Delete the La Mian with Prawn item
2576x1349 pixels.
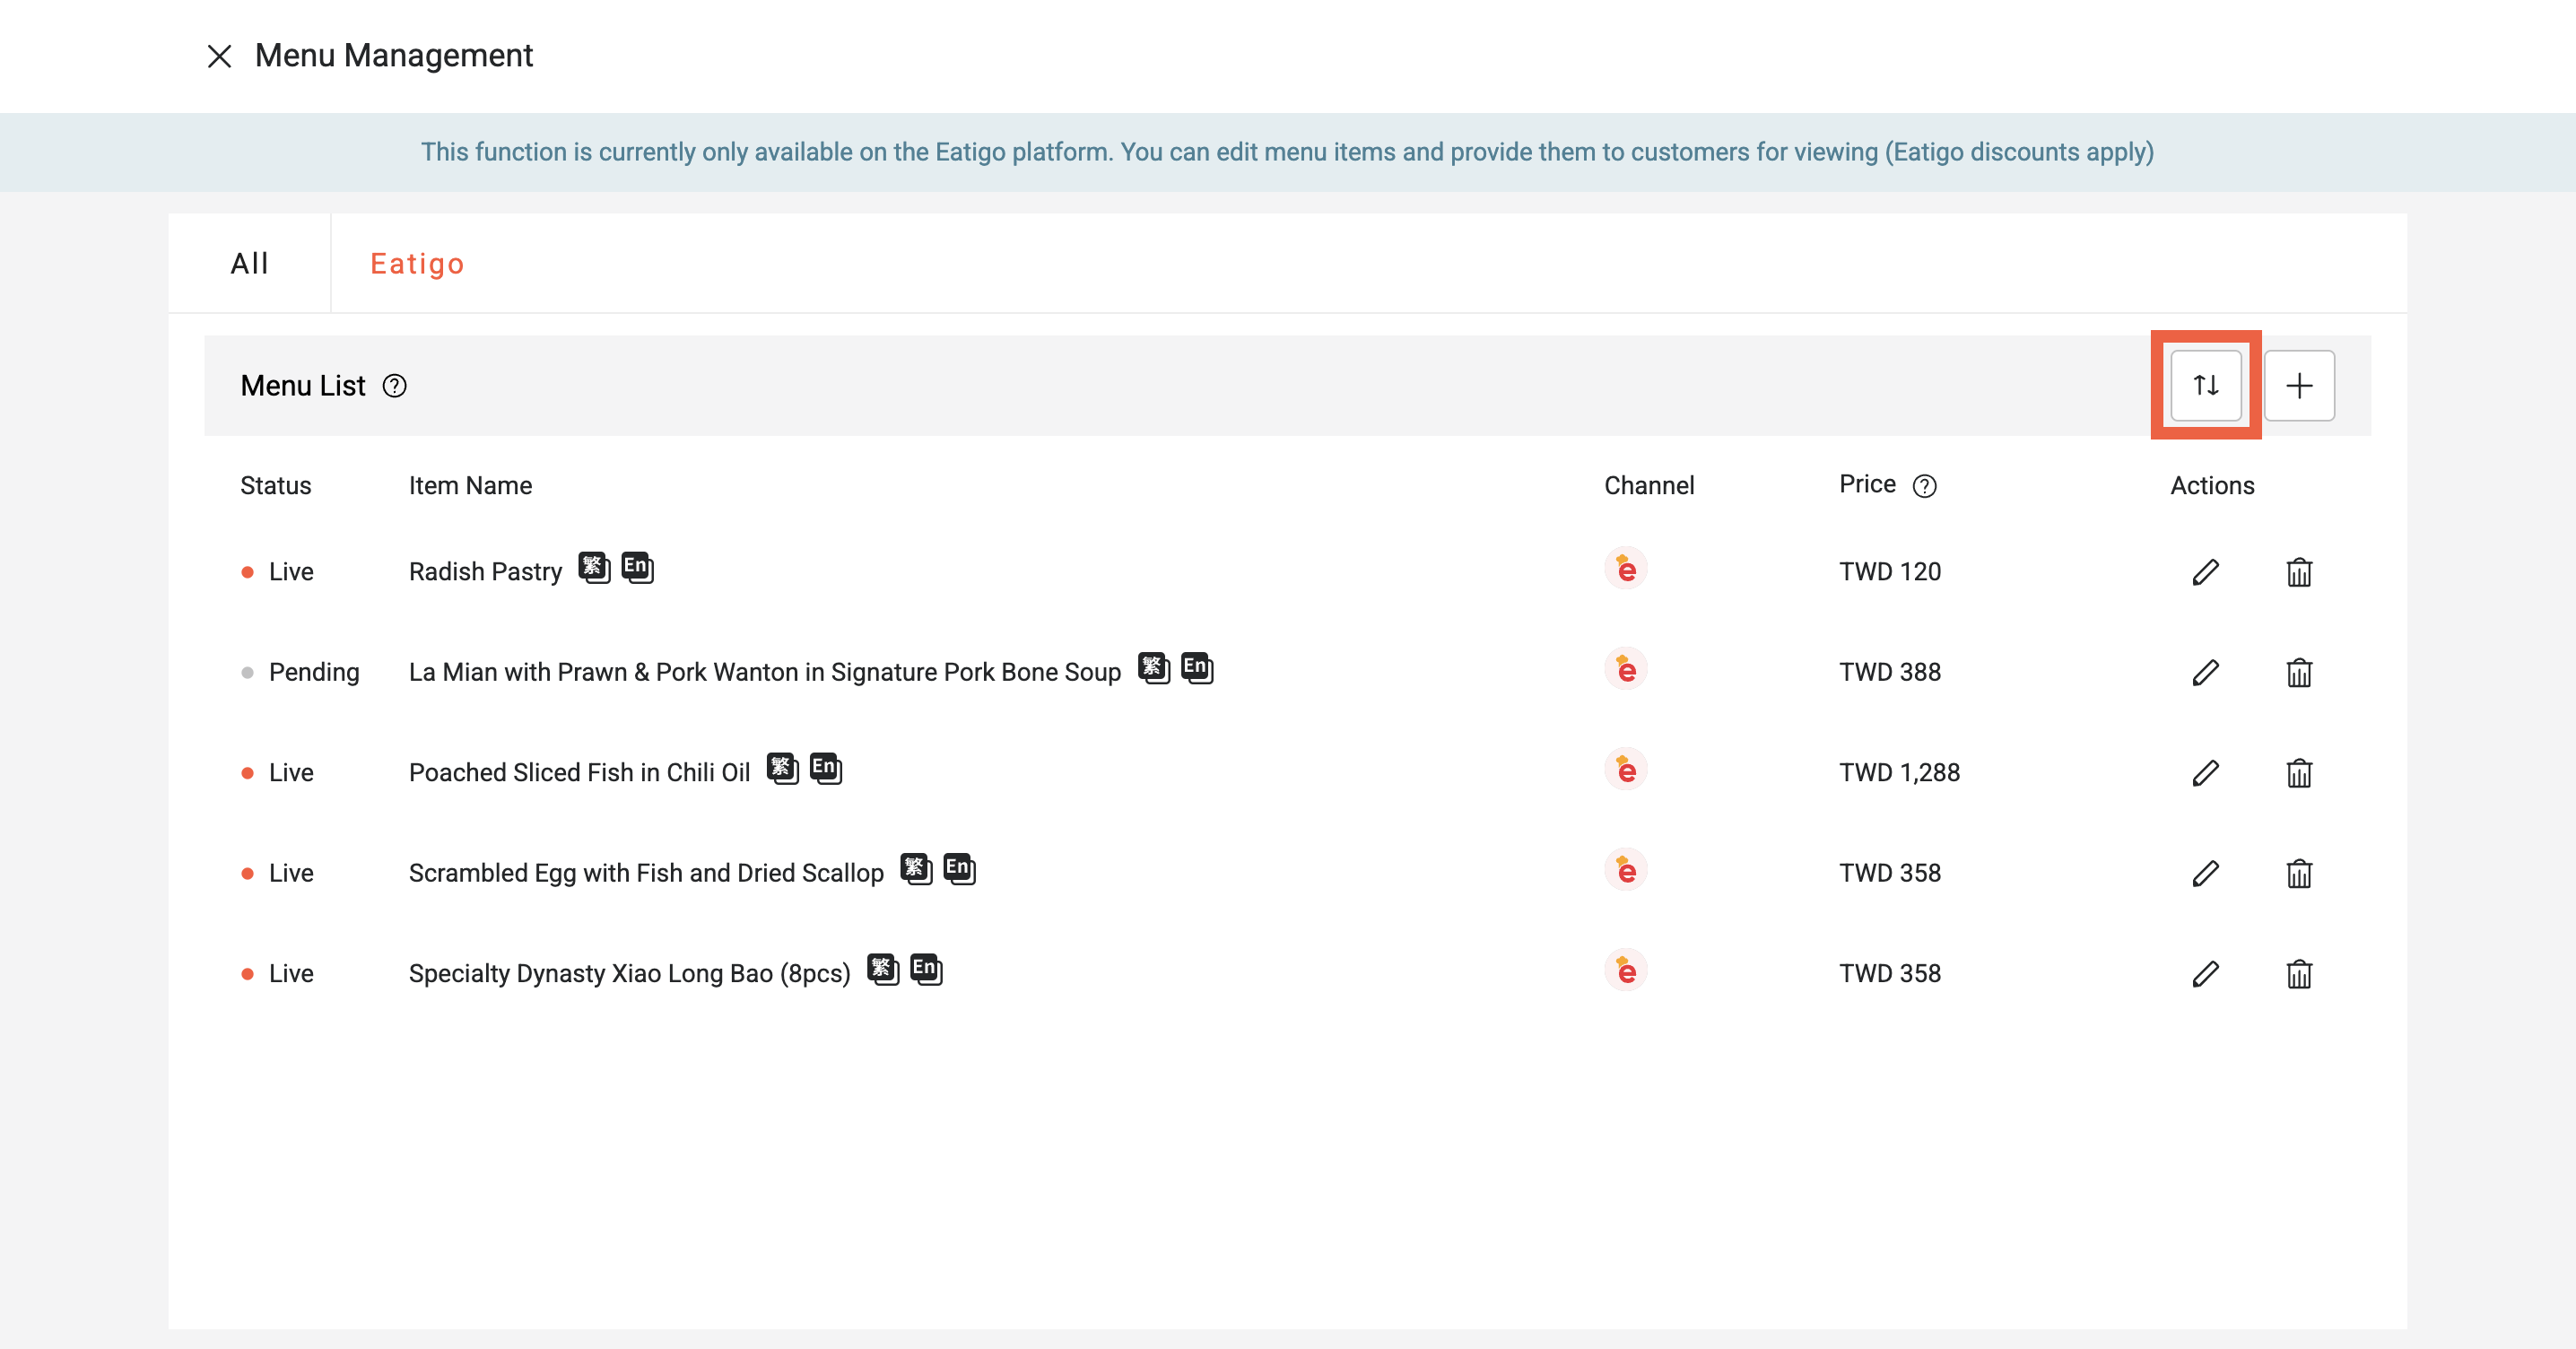pyautogui.click(x=2299, y=672)
